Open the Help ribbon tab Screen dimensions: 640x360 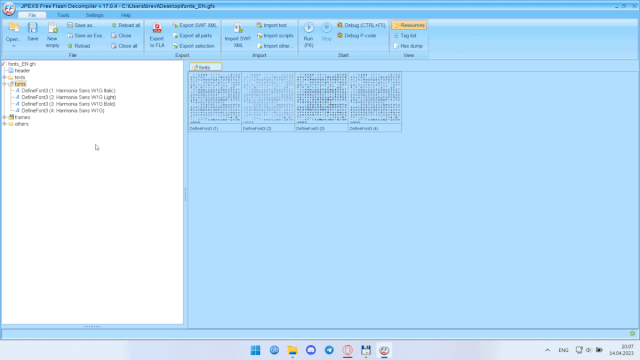pyautogui.click(x=126, y=15)
